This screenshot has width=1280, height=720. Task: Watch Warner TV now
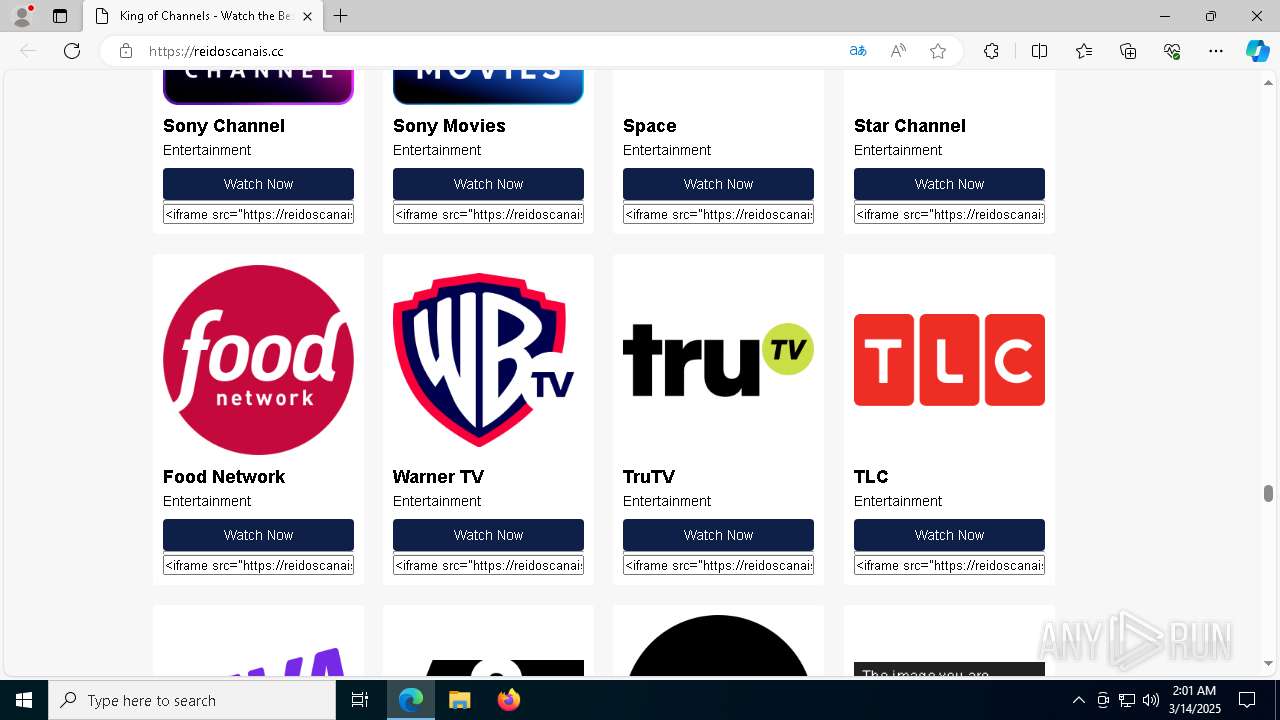pyautogui.click(x=488, y=535)
